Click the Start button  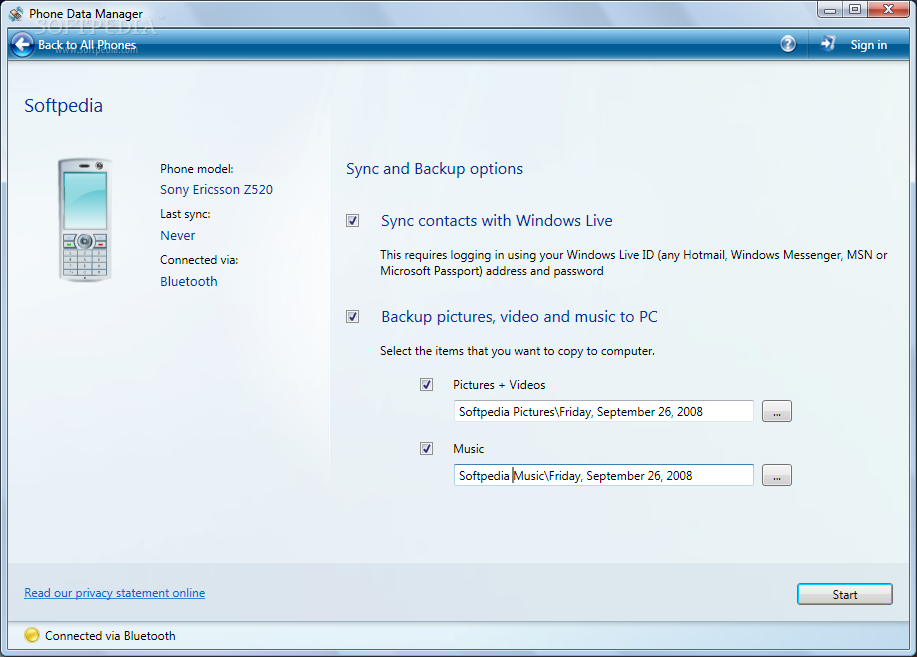tap(844, 594)
